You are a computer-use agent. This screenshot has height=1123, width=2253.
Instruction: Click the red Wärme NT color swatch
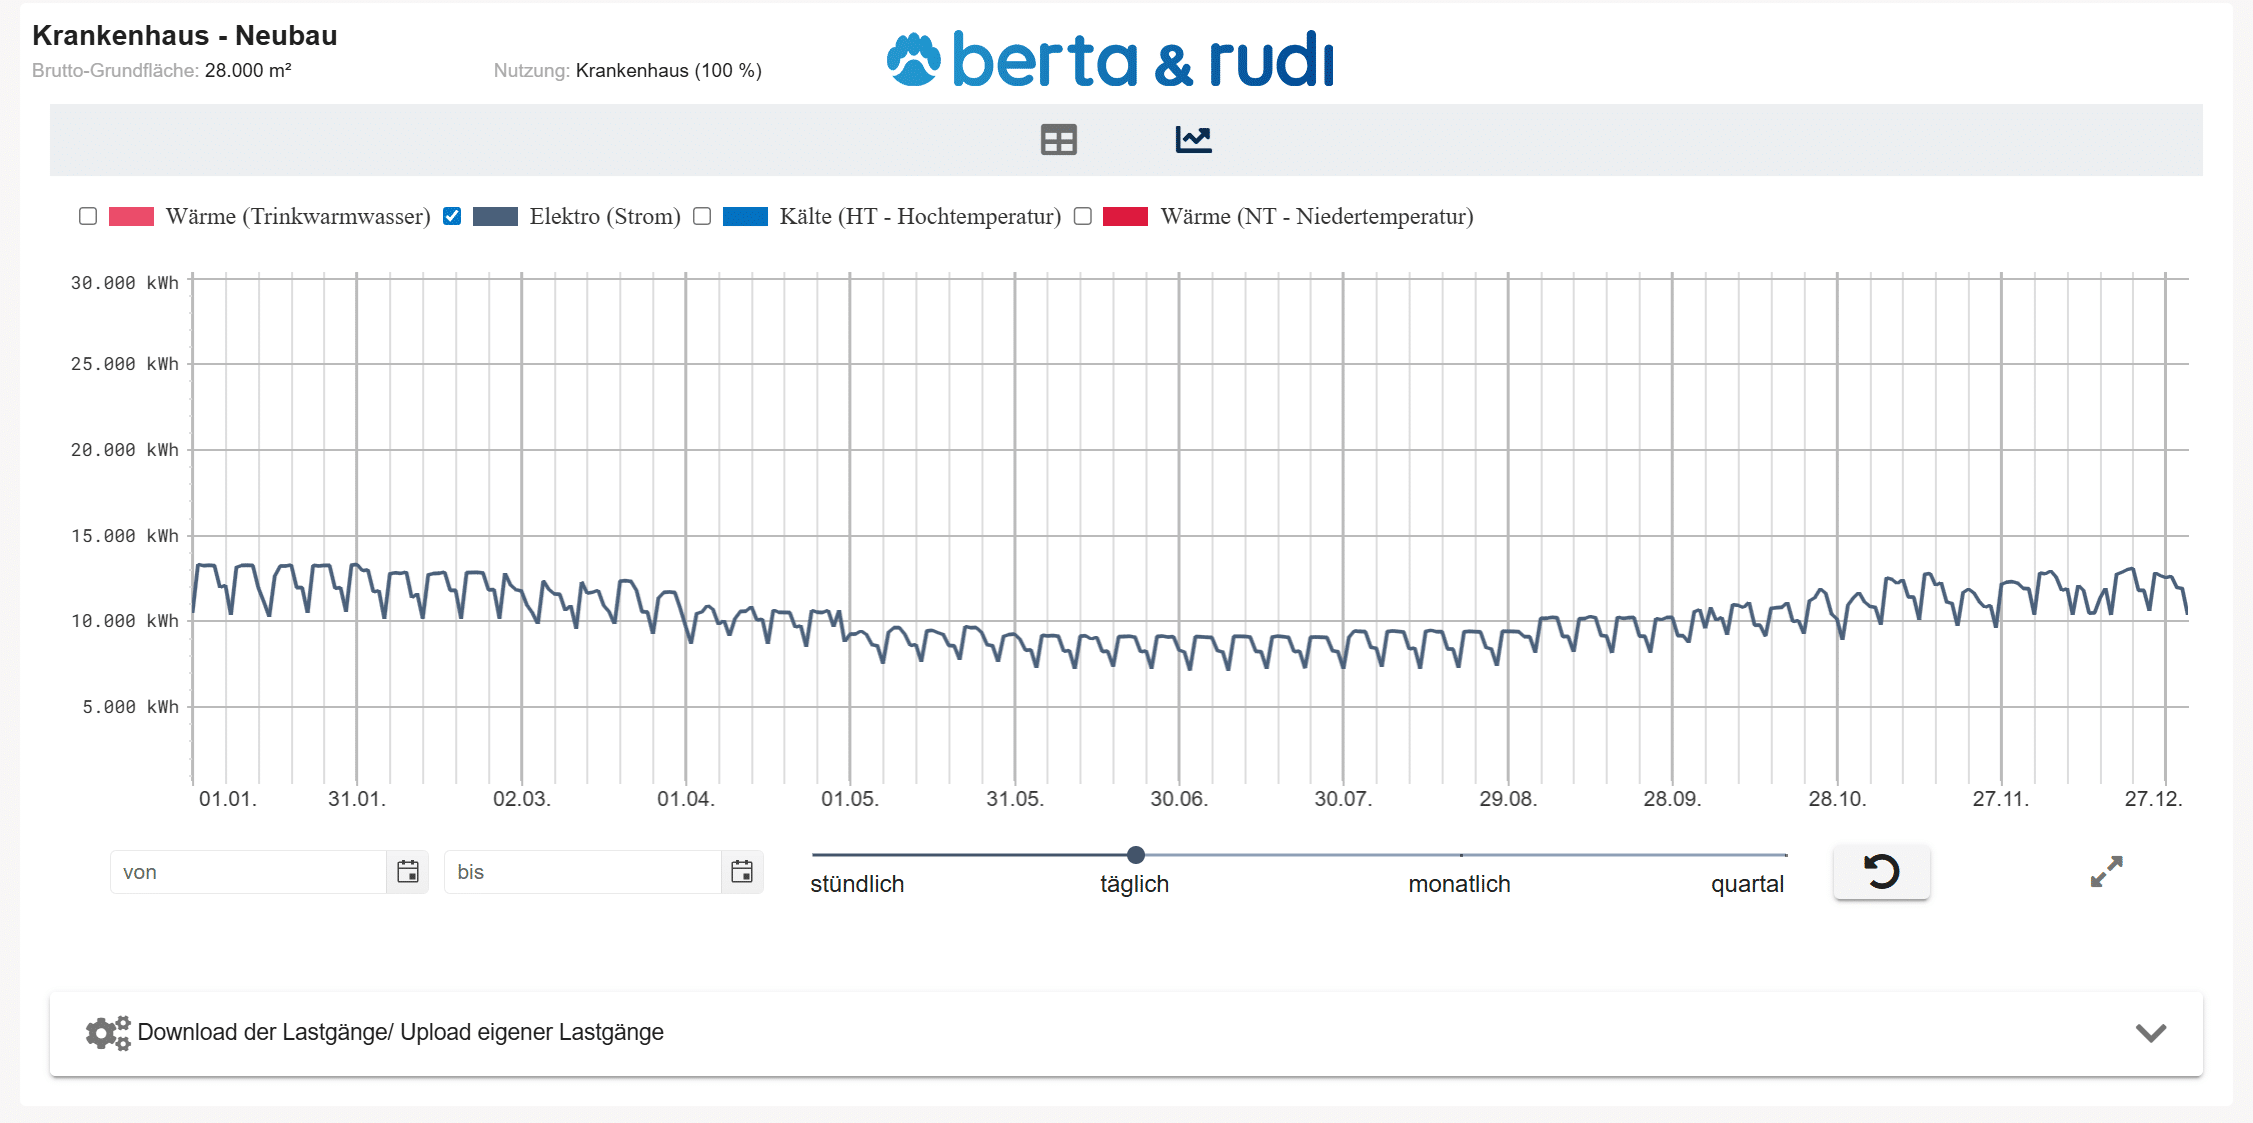pyautogui.click(x=1125, y=216)
